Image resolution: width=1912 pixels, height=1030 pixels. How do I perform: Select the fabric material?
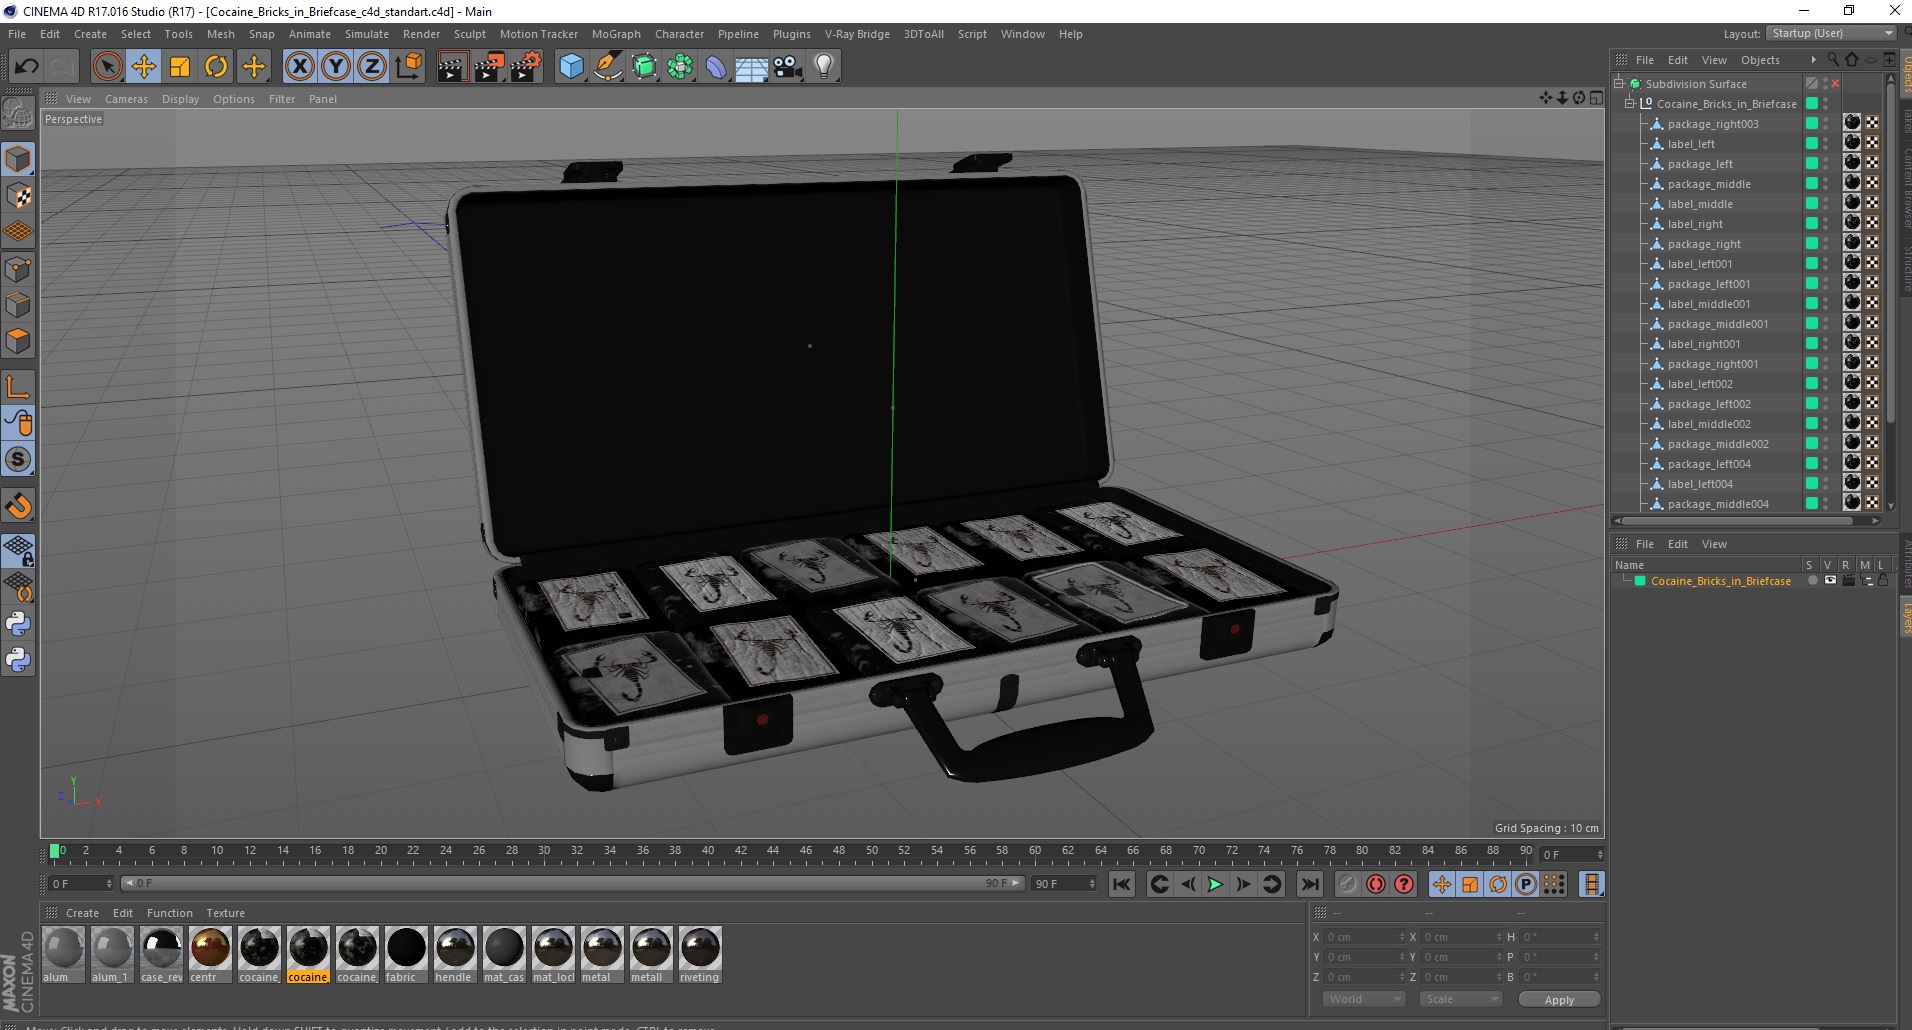pos(406,955)
